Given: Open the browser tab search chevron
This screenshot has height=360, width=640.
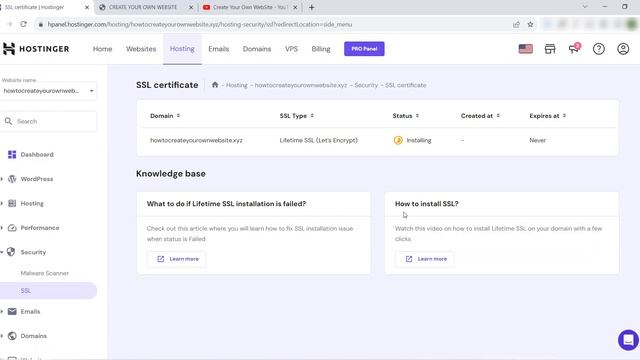Looking at the screenshot, I should (x=584, y=7).
